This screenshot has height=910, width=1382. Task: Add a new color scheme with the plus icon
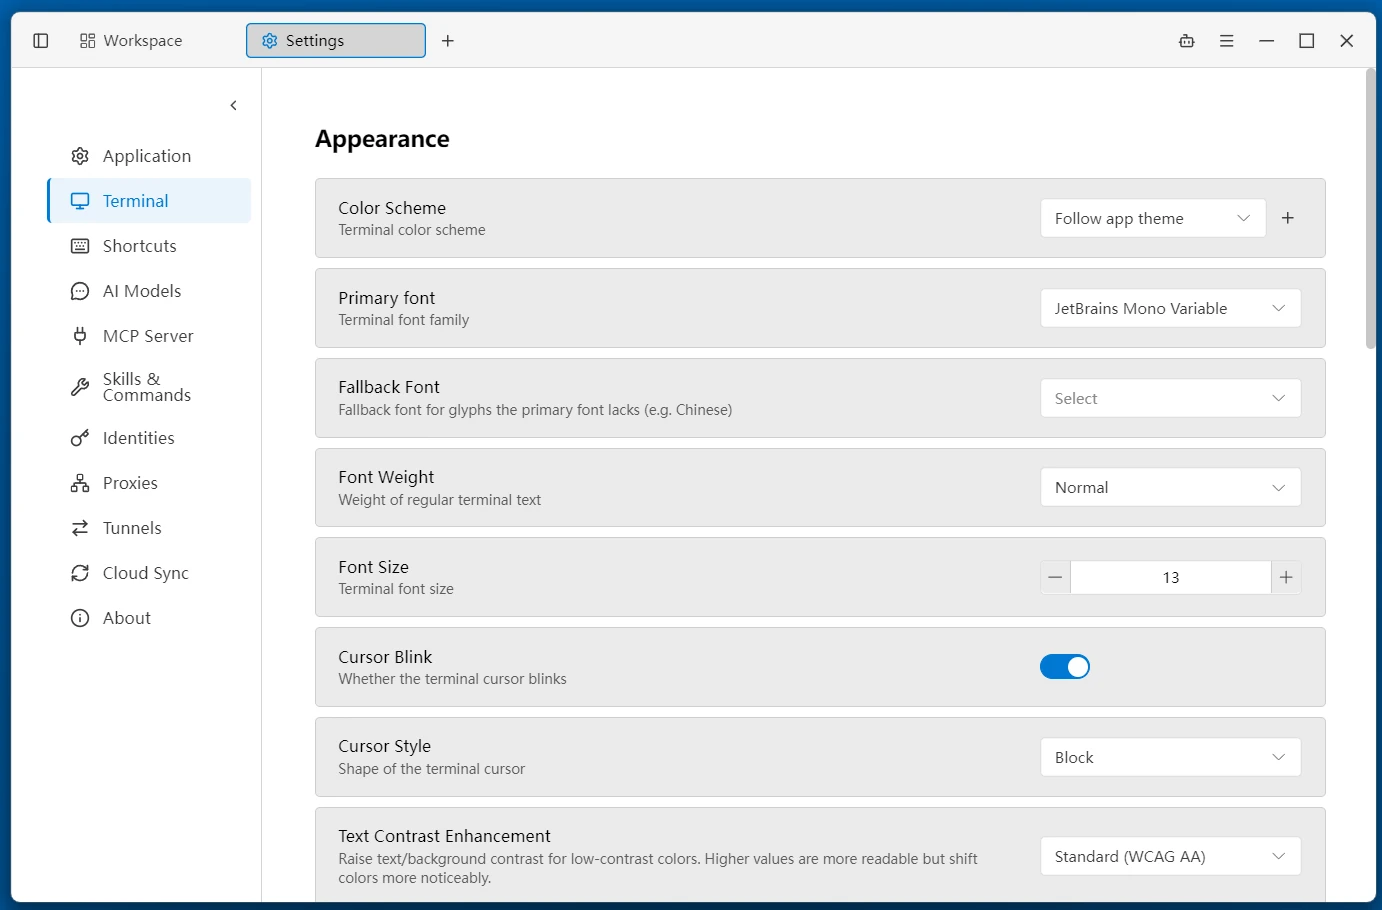coord(1288,218)
